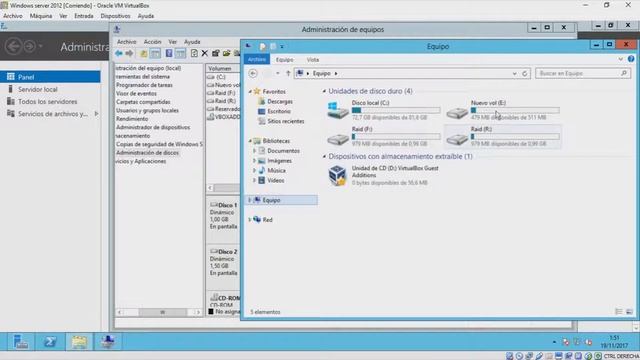The image size is (640, 360).
Task: Select Visor de eventos tree node
Action: point(136,93)
